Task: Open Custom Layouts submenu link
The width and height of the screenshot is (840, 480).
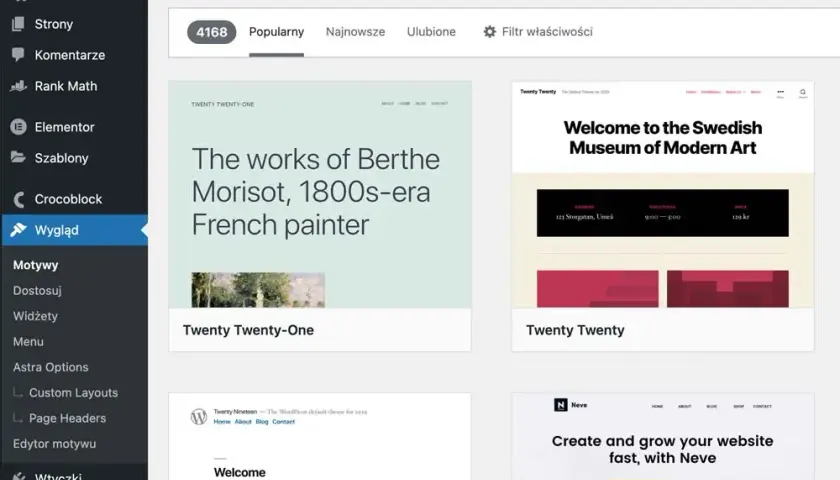Action: click(73, 393)
